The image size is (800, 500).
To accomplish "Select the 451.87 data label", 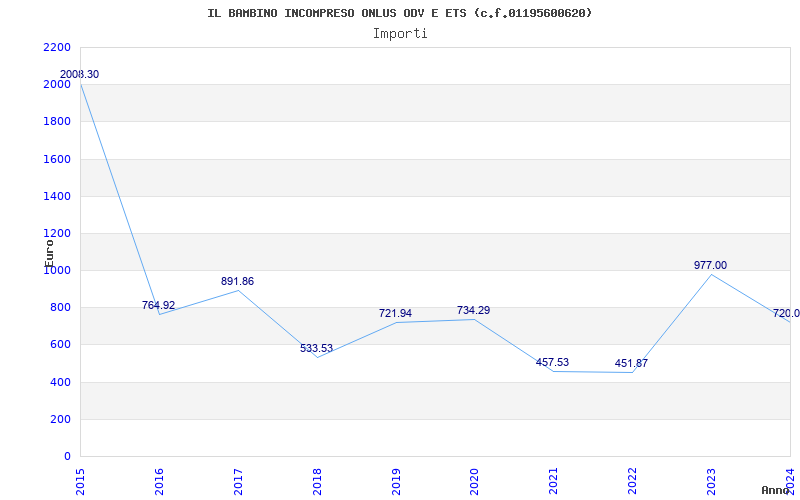I will [631, 363].
